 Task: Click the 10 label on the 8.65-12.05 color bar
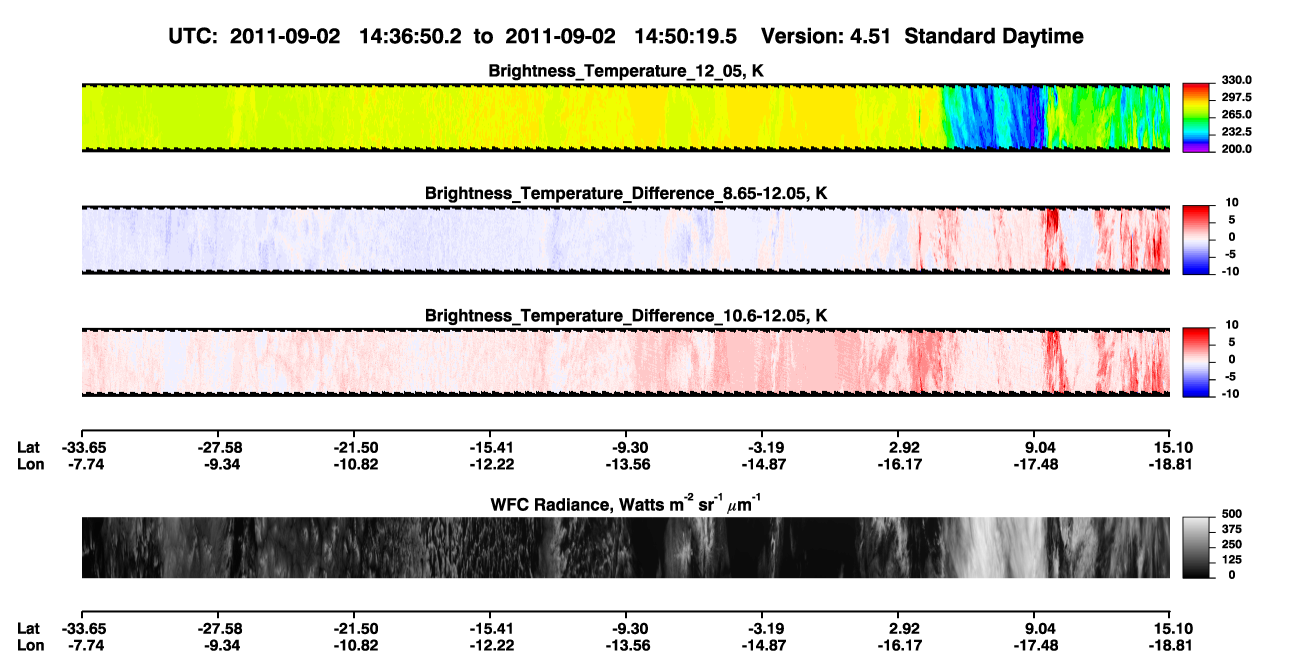[x=1233, y=203]
